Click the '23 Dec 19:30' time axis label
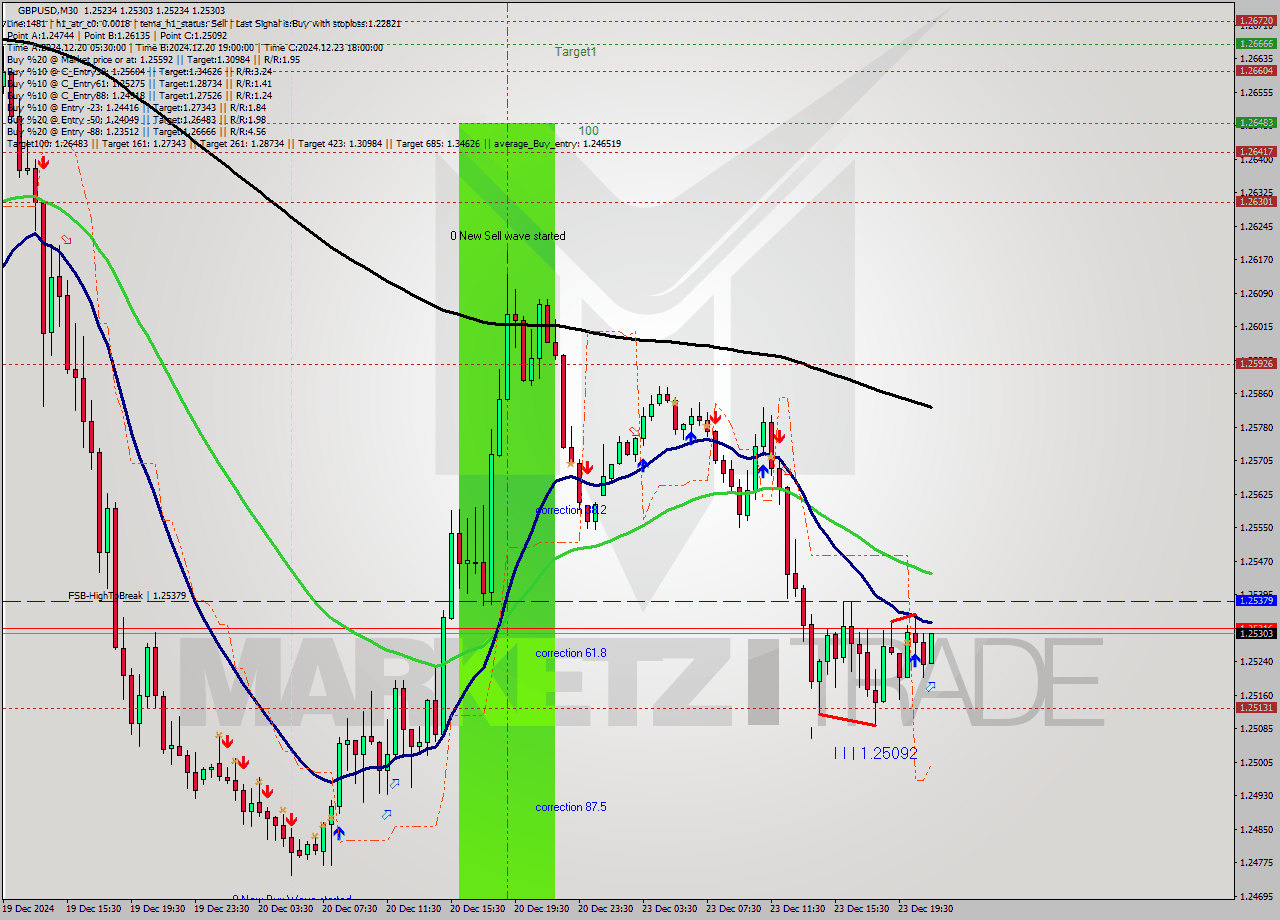Image resolution: width=1280 pixels, height=920 pixels. coord(925,909)
